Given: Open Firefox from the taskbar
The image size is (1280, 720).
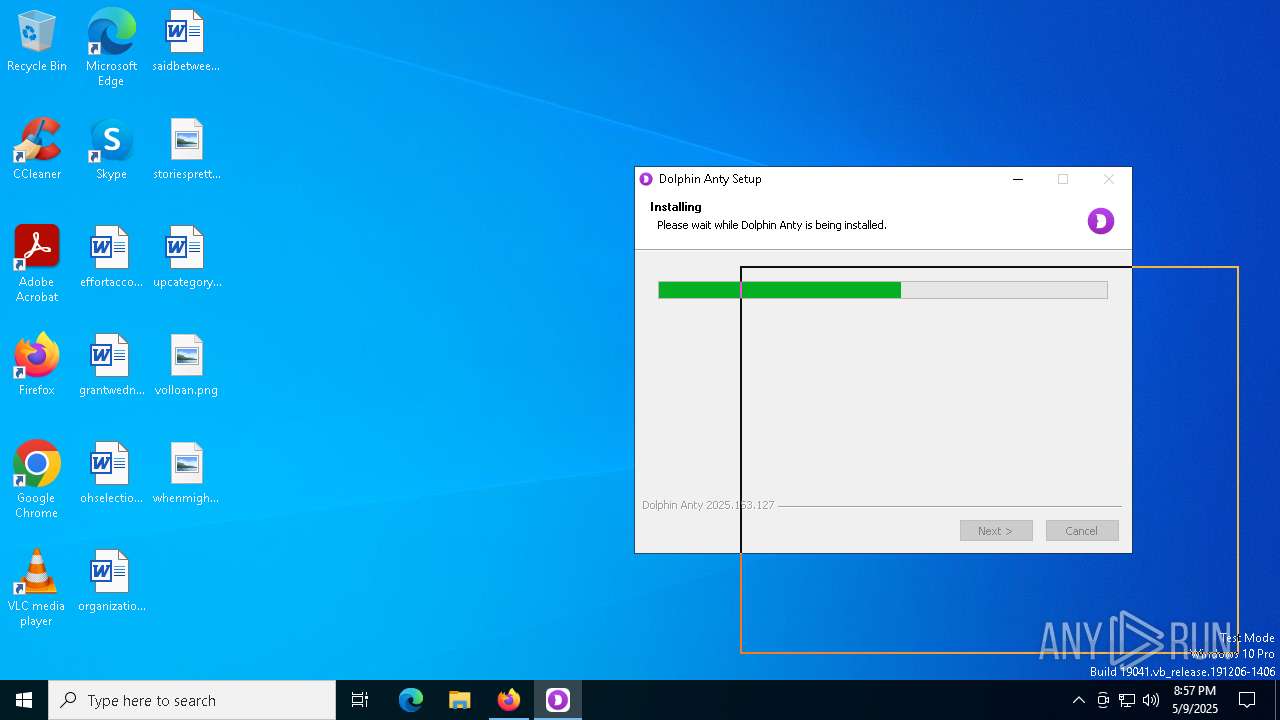Looking at the screenshot, I should [x=509, y=700].
